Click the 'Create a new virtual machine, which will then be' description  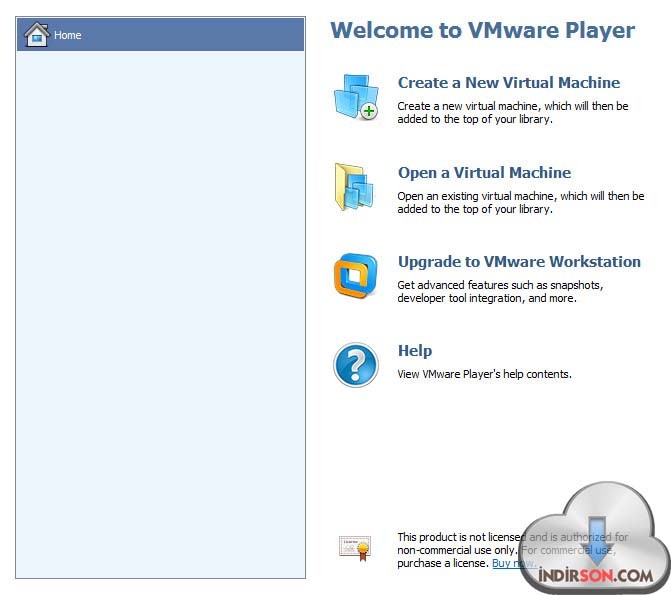(513, 106)
